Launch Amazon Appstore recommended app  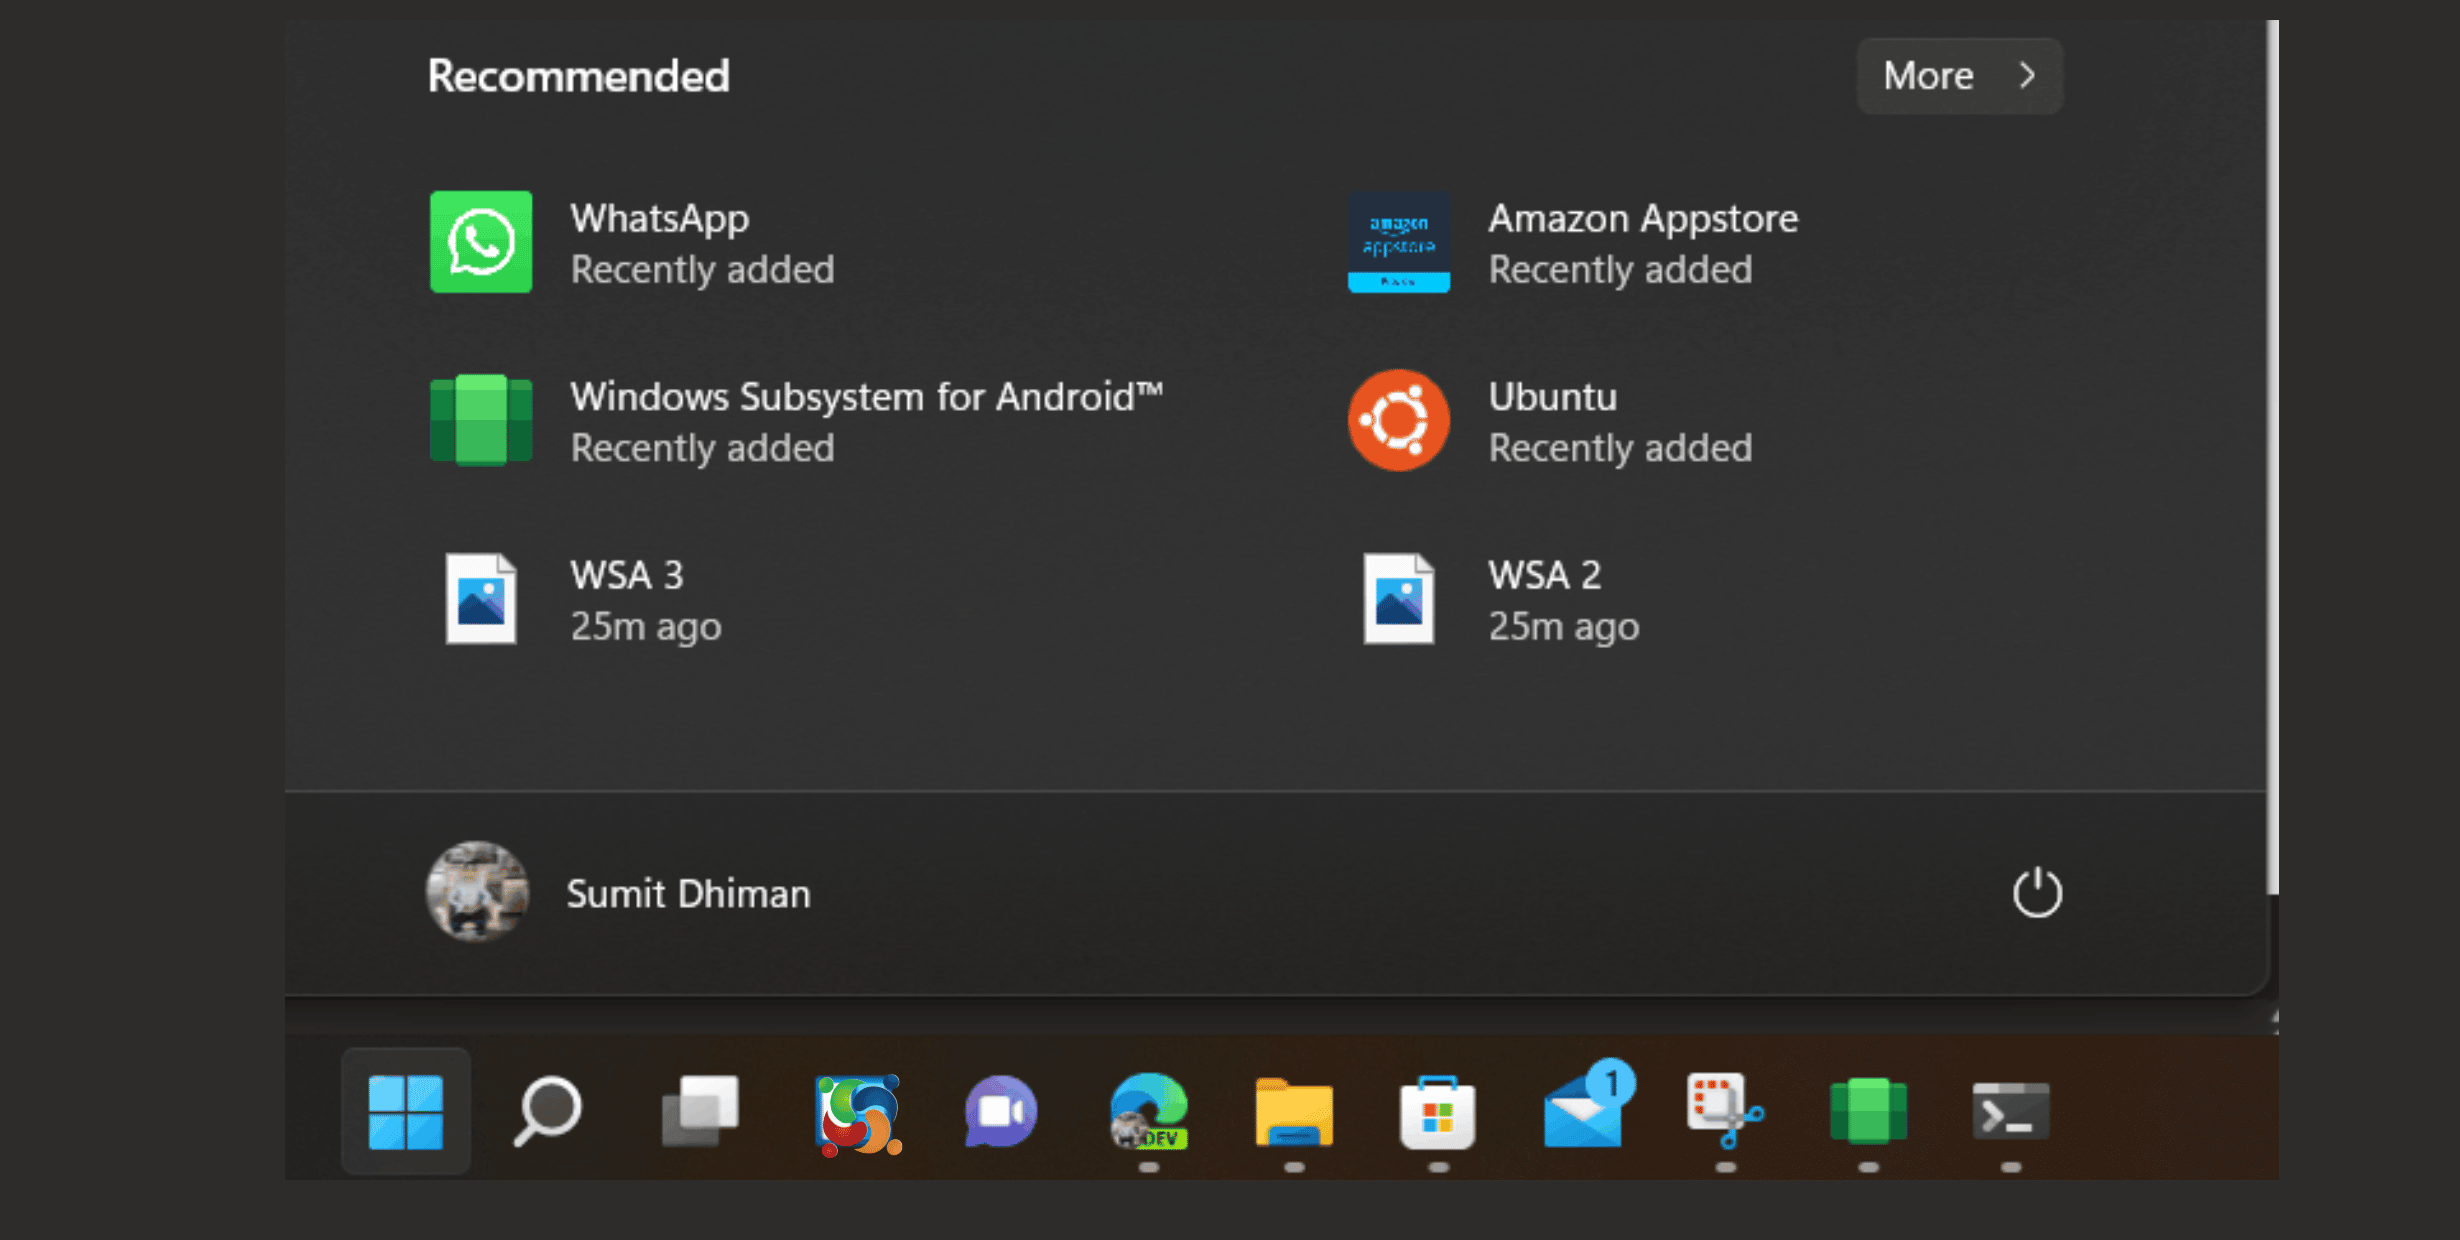1573,243
